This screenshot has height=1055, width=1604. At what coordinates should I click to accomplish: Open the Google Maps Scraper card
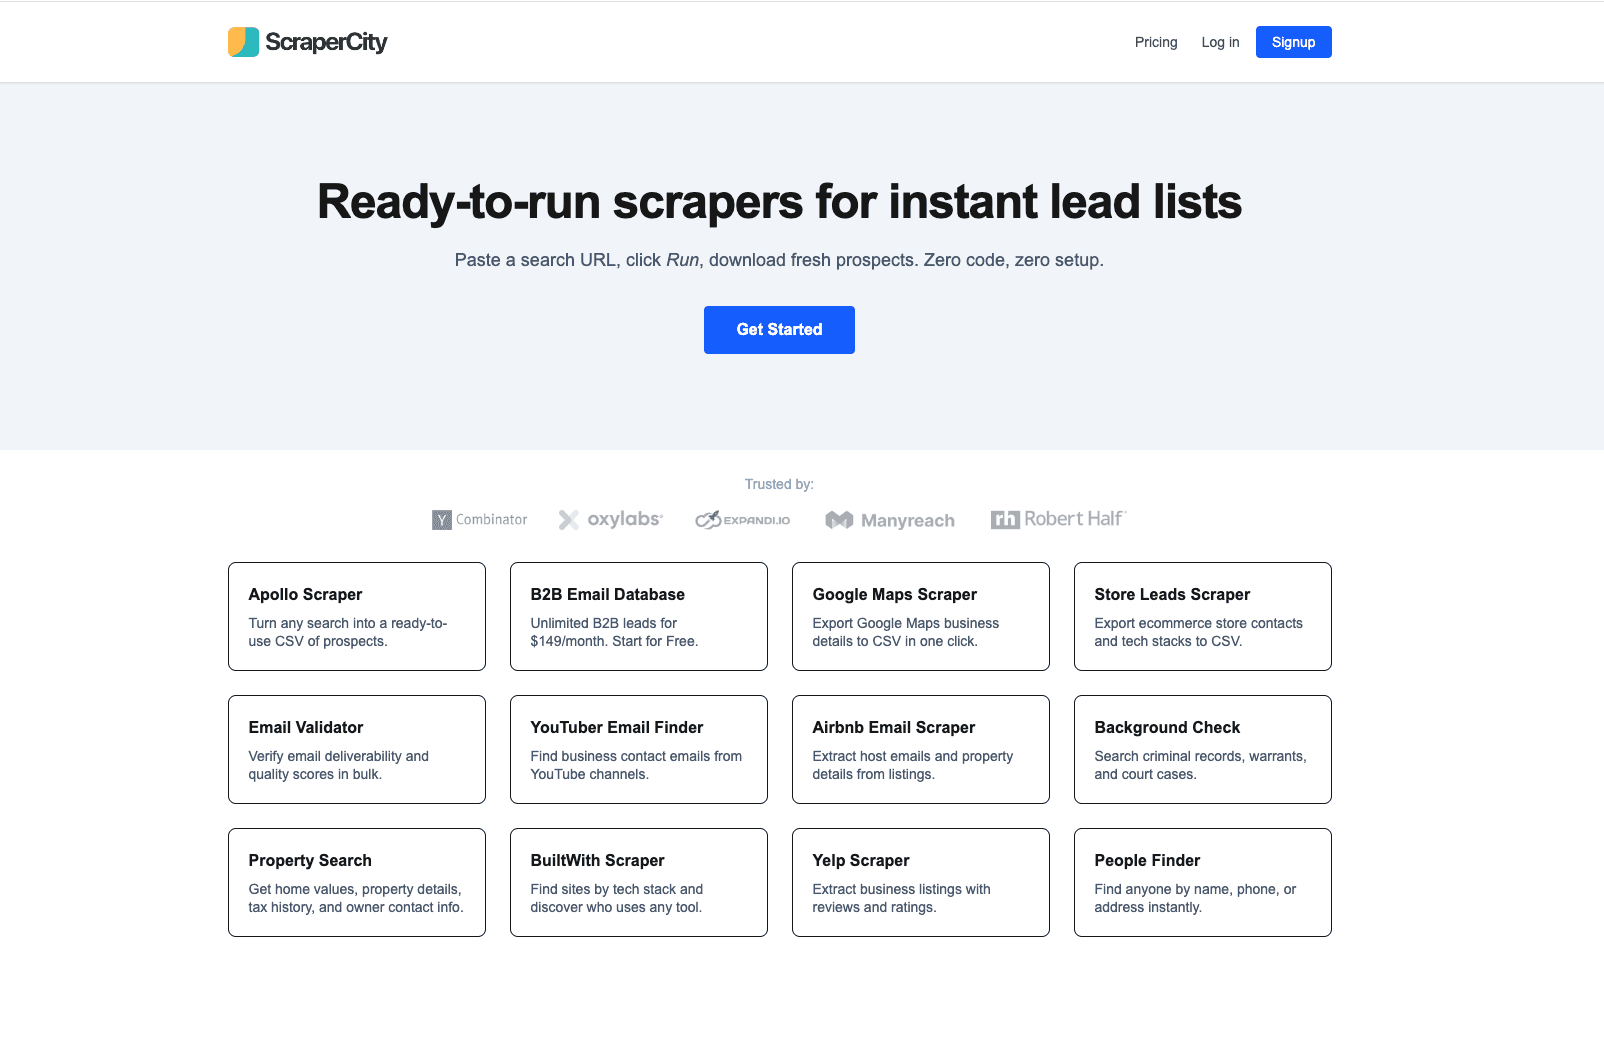pos(921,616)
